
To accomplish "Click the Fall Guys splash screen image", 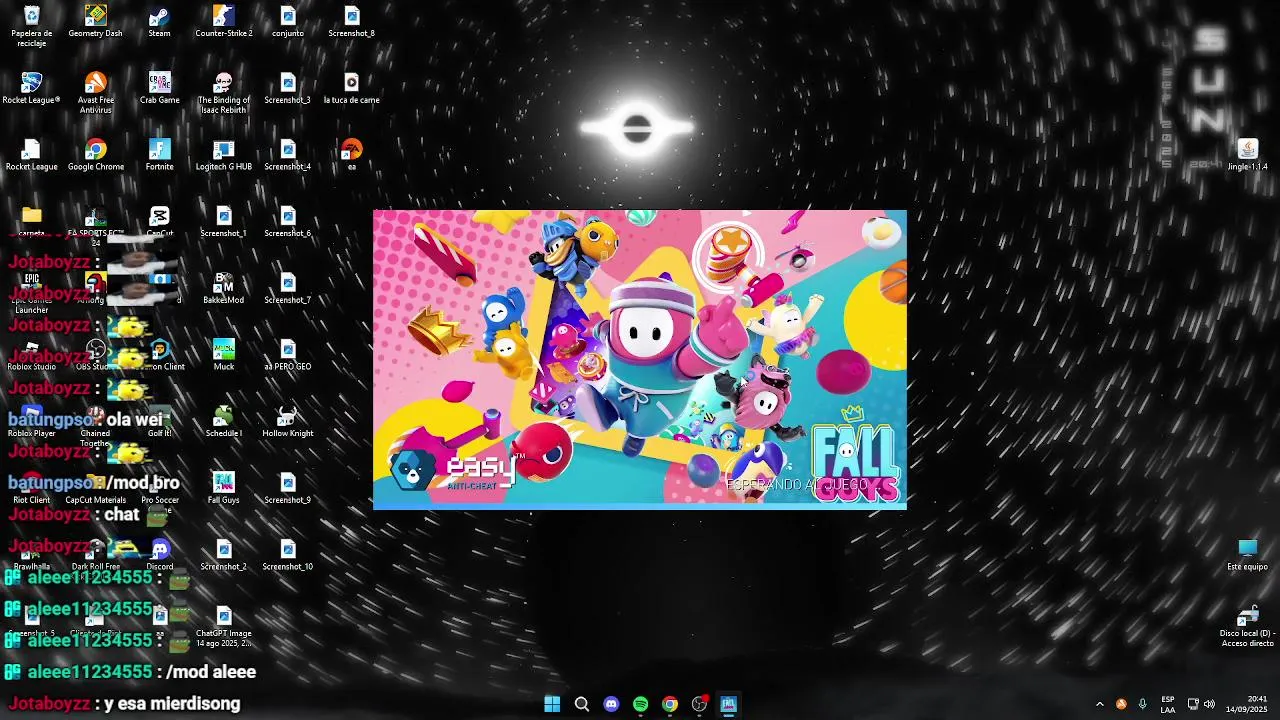I will (x=640, y=360).
